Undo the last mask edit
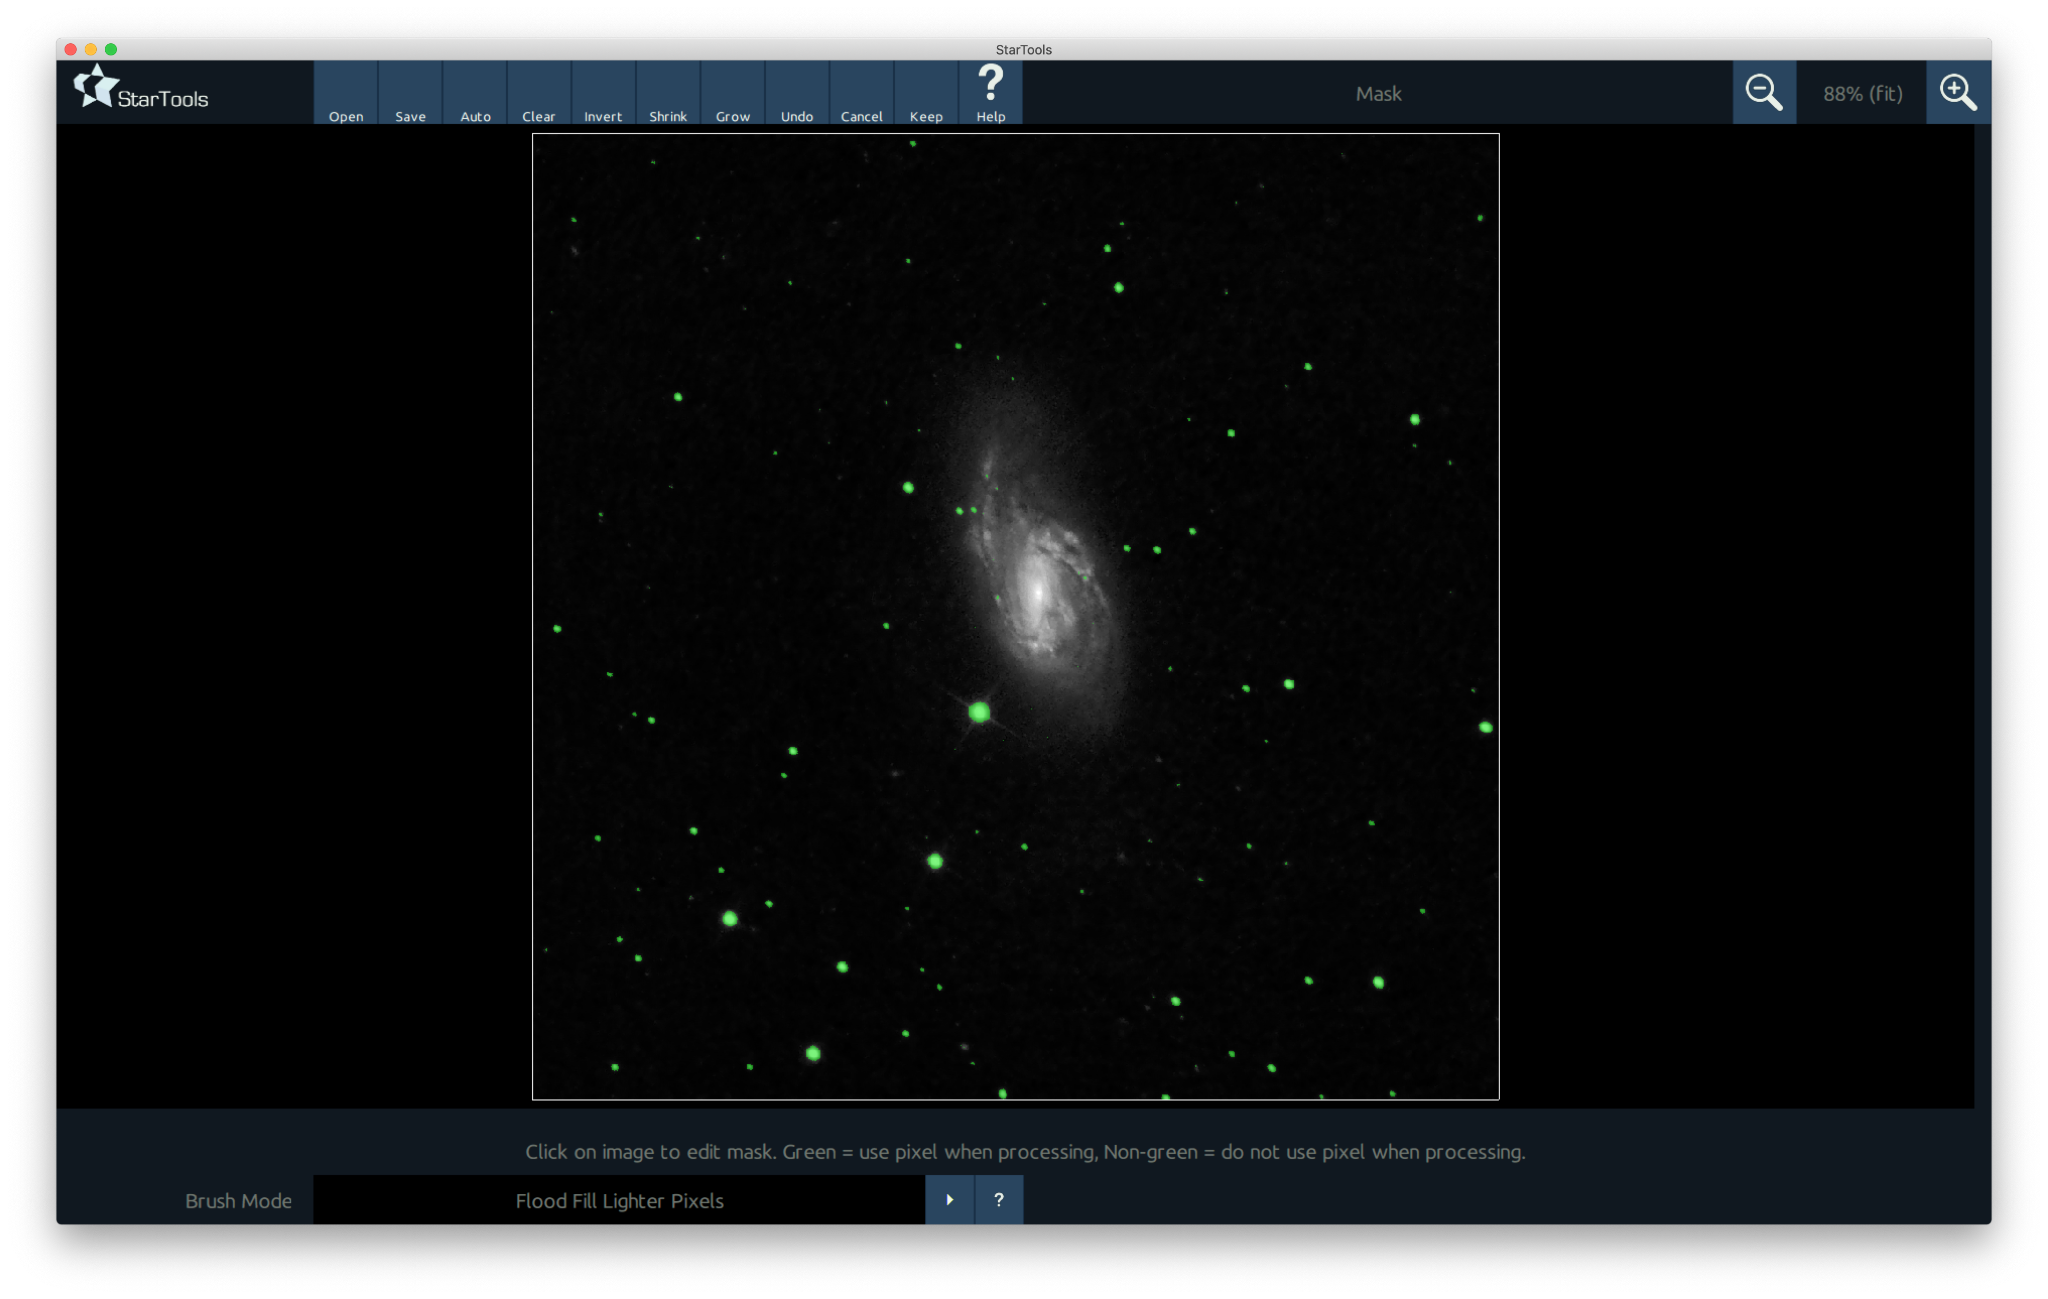This screenshot has height=1299, width=2048. click(797, 93)
